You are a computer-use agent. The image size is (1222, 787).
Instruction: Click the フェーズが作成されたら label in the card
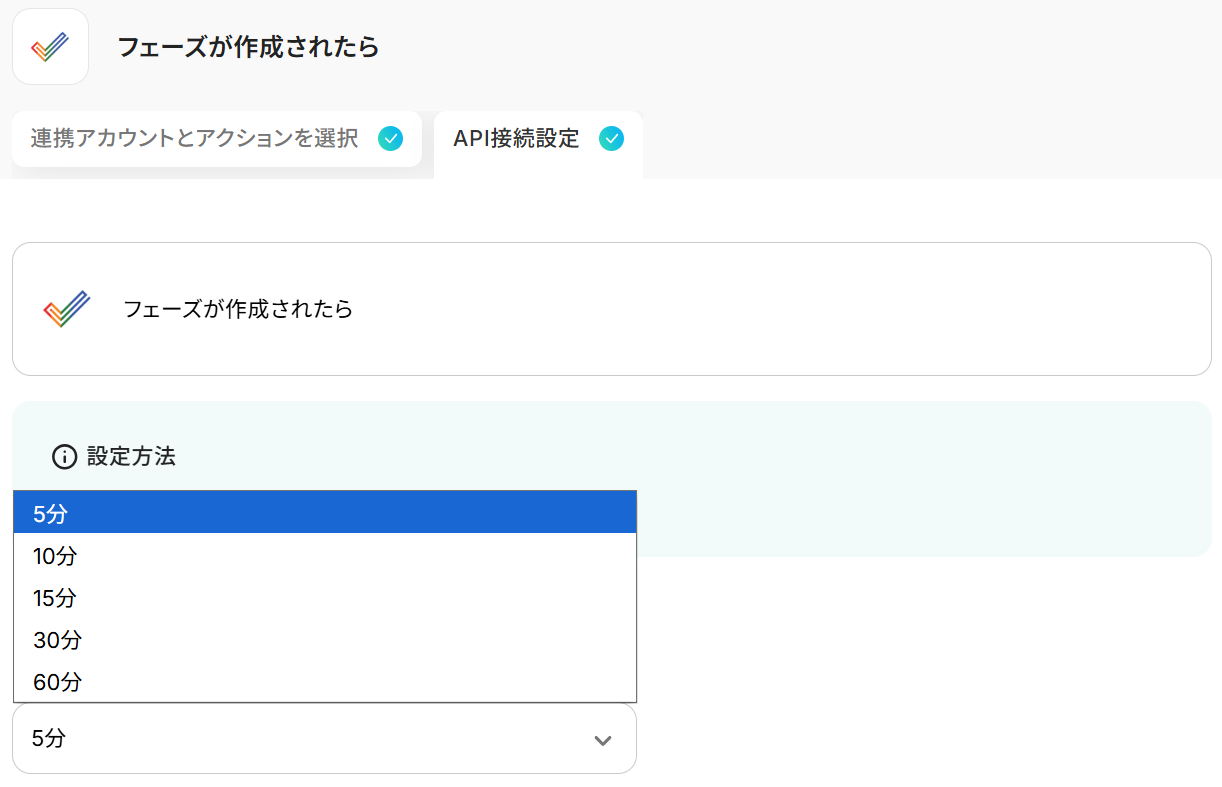tap(238, 309)
